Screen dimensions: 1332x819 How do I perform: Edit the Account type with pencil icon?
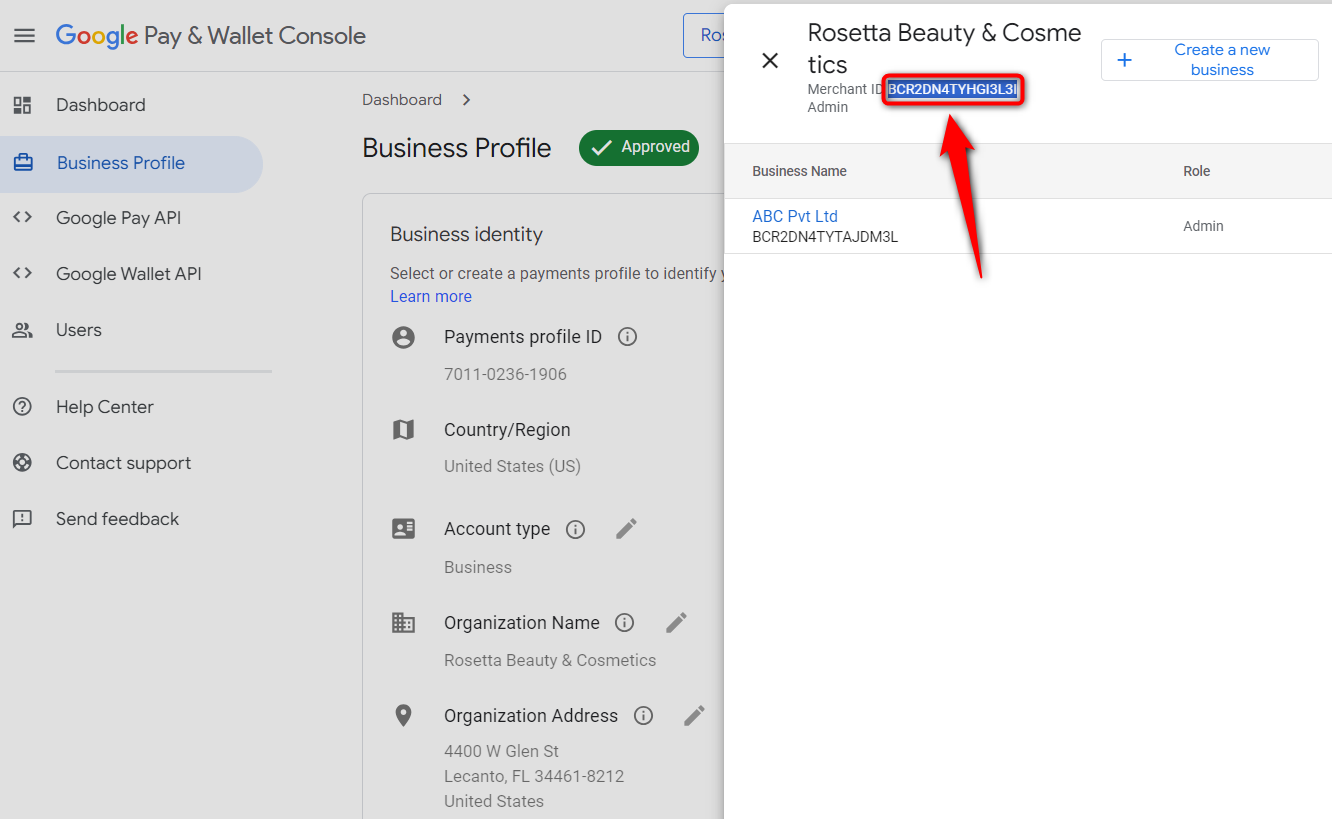pyautogui.click(x=626, y=529)
